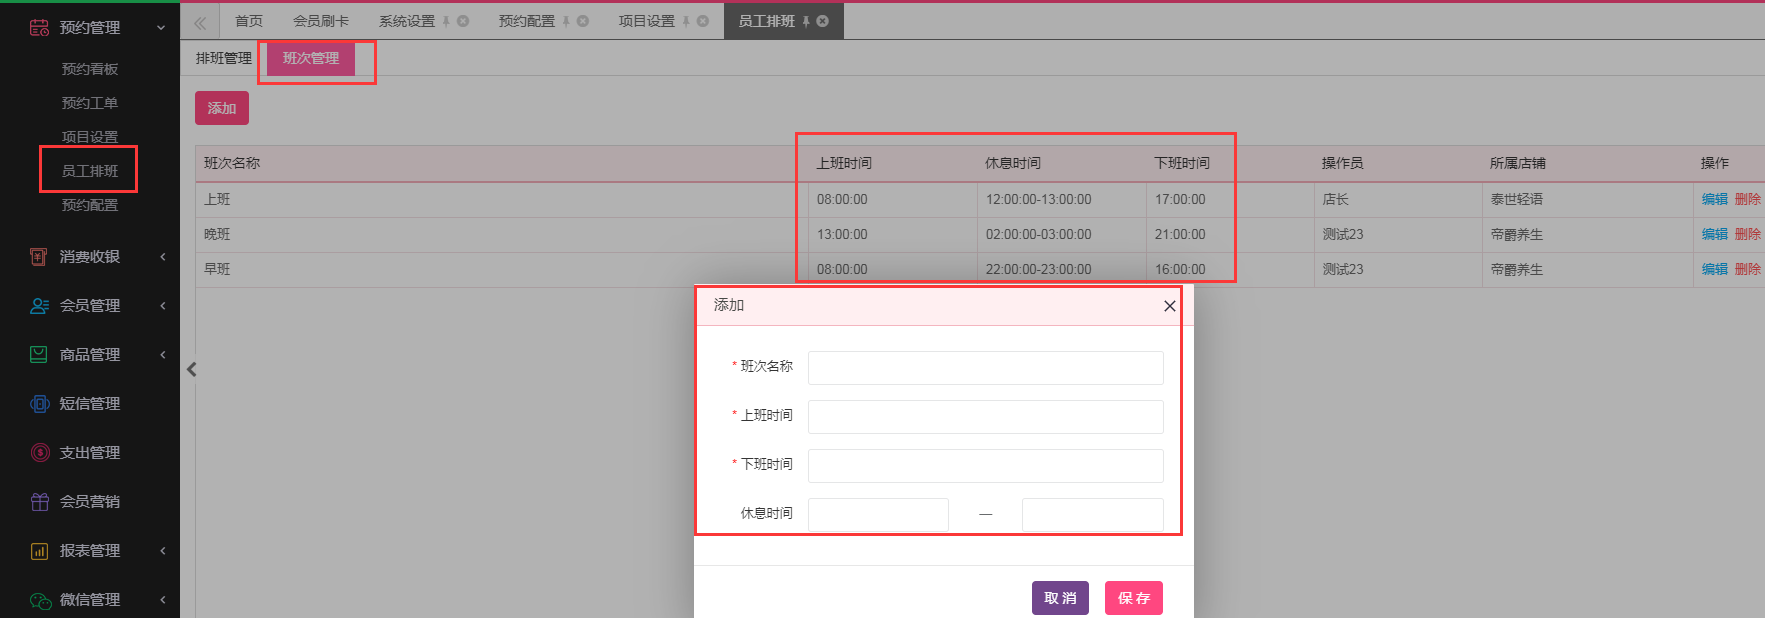Collapse the 预约管理 menu using its chevron
This screenshot has height=618, width=1765.
tap(161, 28)
